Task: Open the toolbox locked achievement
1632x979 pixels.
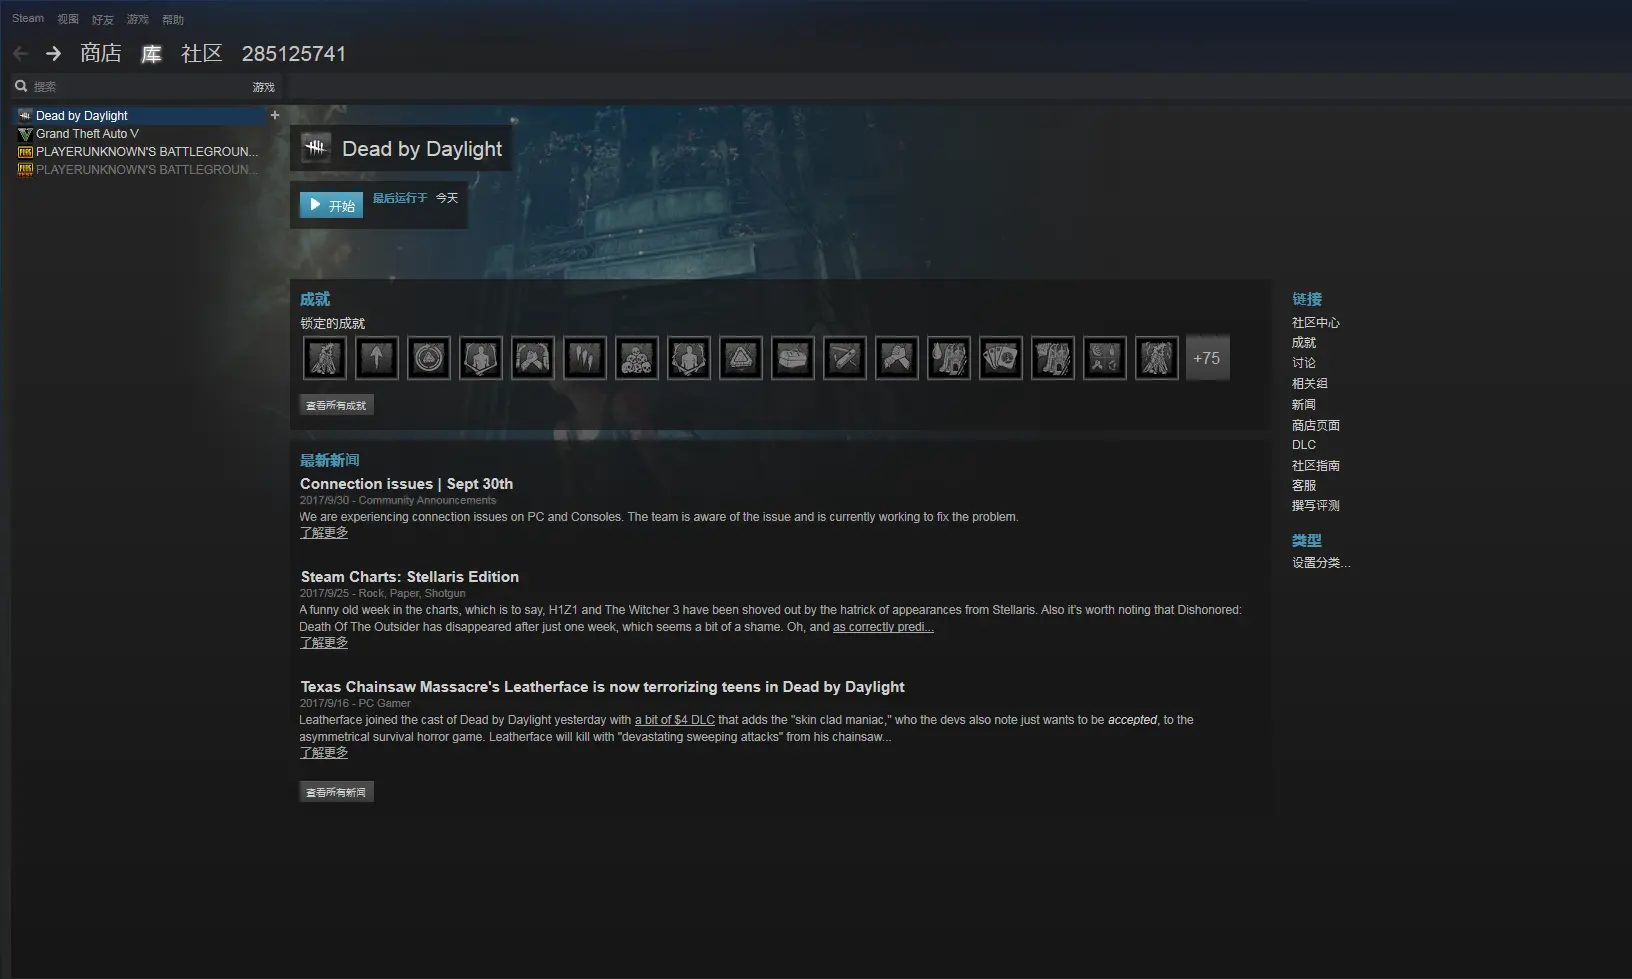Action: [x=793, y=358]
